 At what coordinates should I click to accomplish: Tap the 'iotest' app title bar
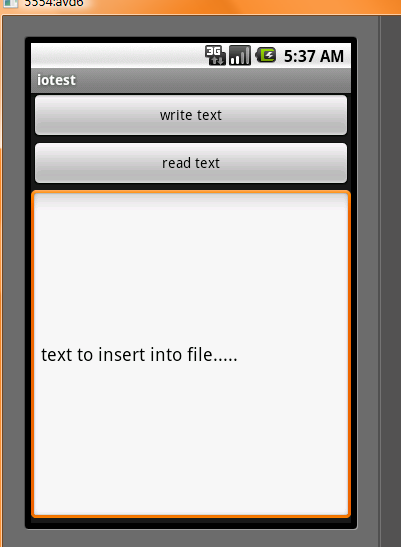click(x=191, y=80)
